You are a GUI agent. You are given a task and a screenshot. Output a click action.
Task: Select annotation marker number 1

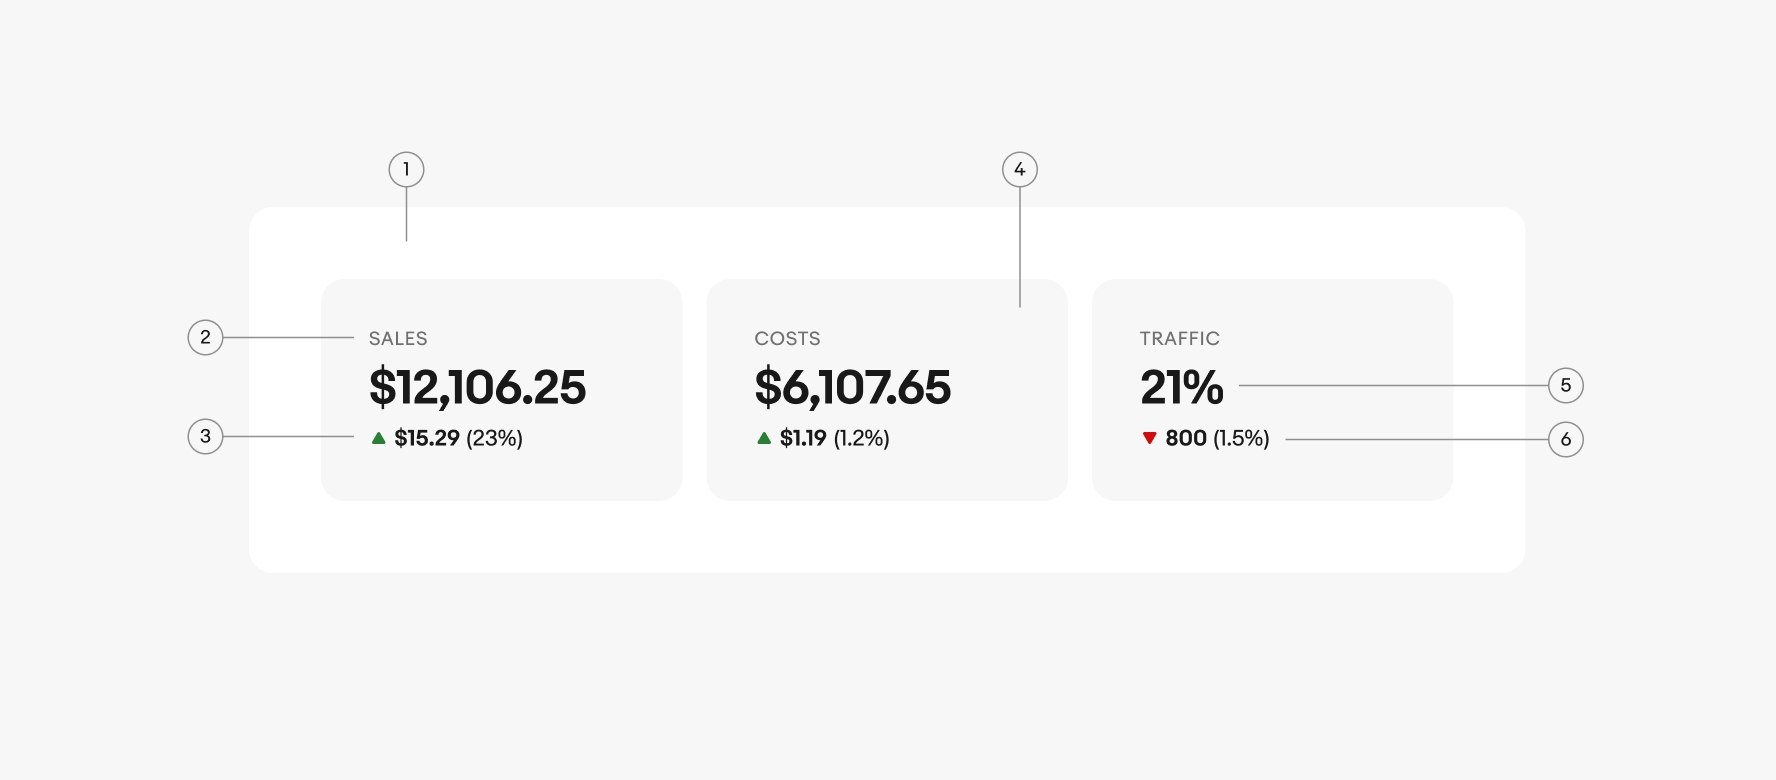coord(406,170)
